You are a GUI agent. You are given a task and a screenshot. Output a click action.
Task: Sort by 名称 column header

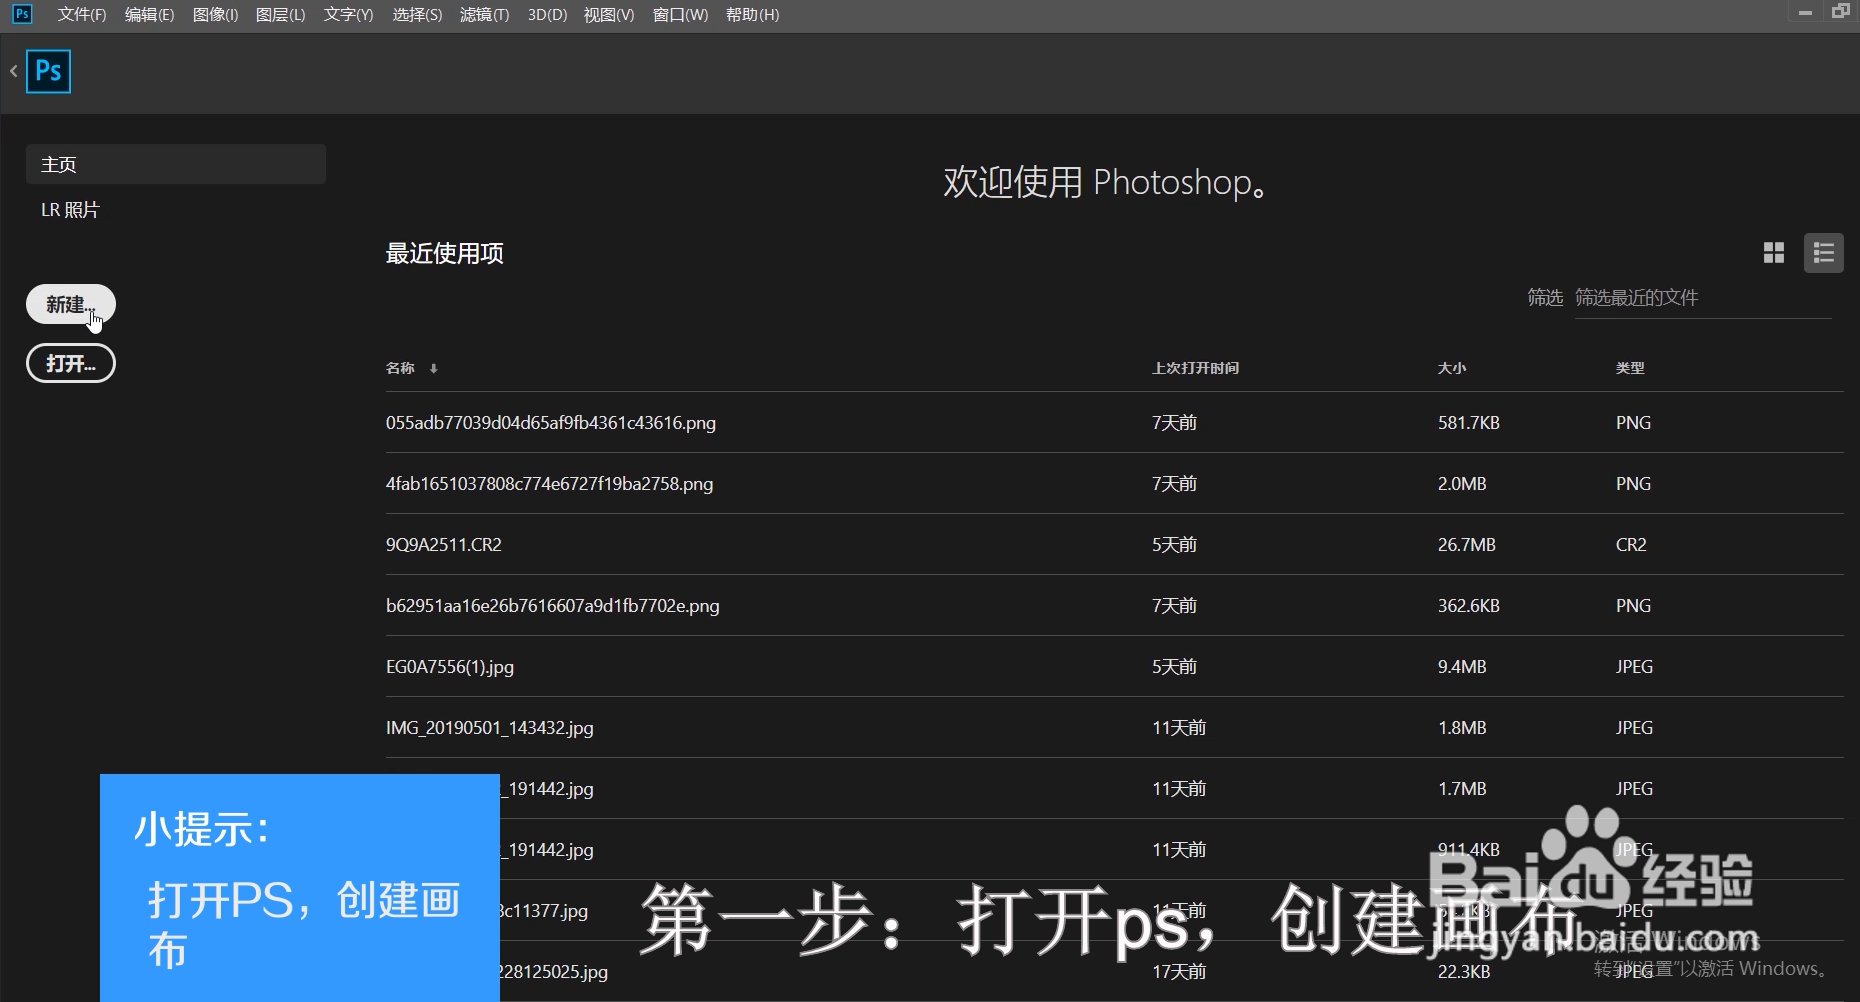click(400, 368)
